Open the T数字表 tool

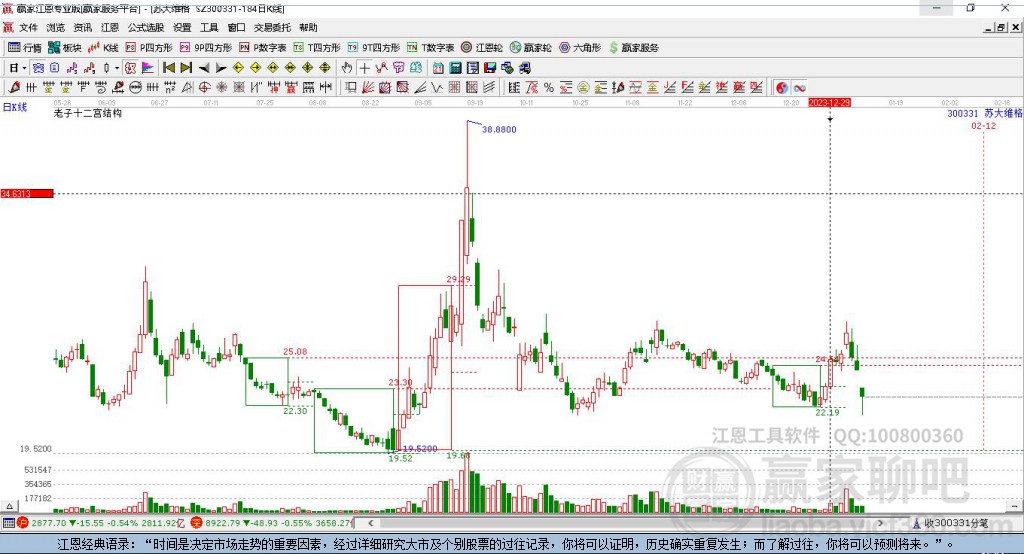point(430,48)
